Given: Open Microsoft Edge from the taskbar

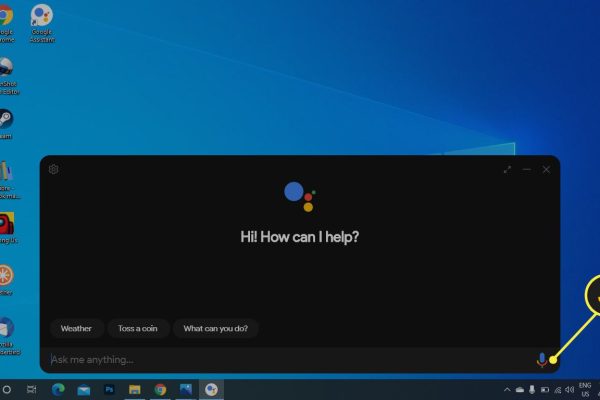Looking at the screenshot, I should click(58, 389).
